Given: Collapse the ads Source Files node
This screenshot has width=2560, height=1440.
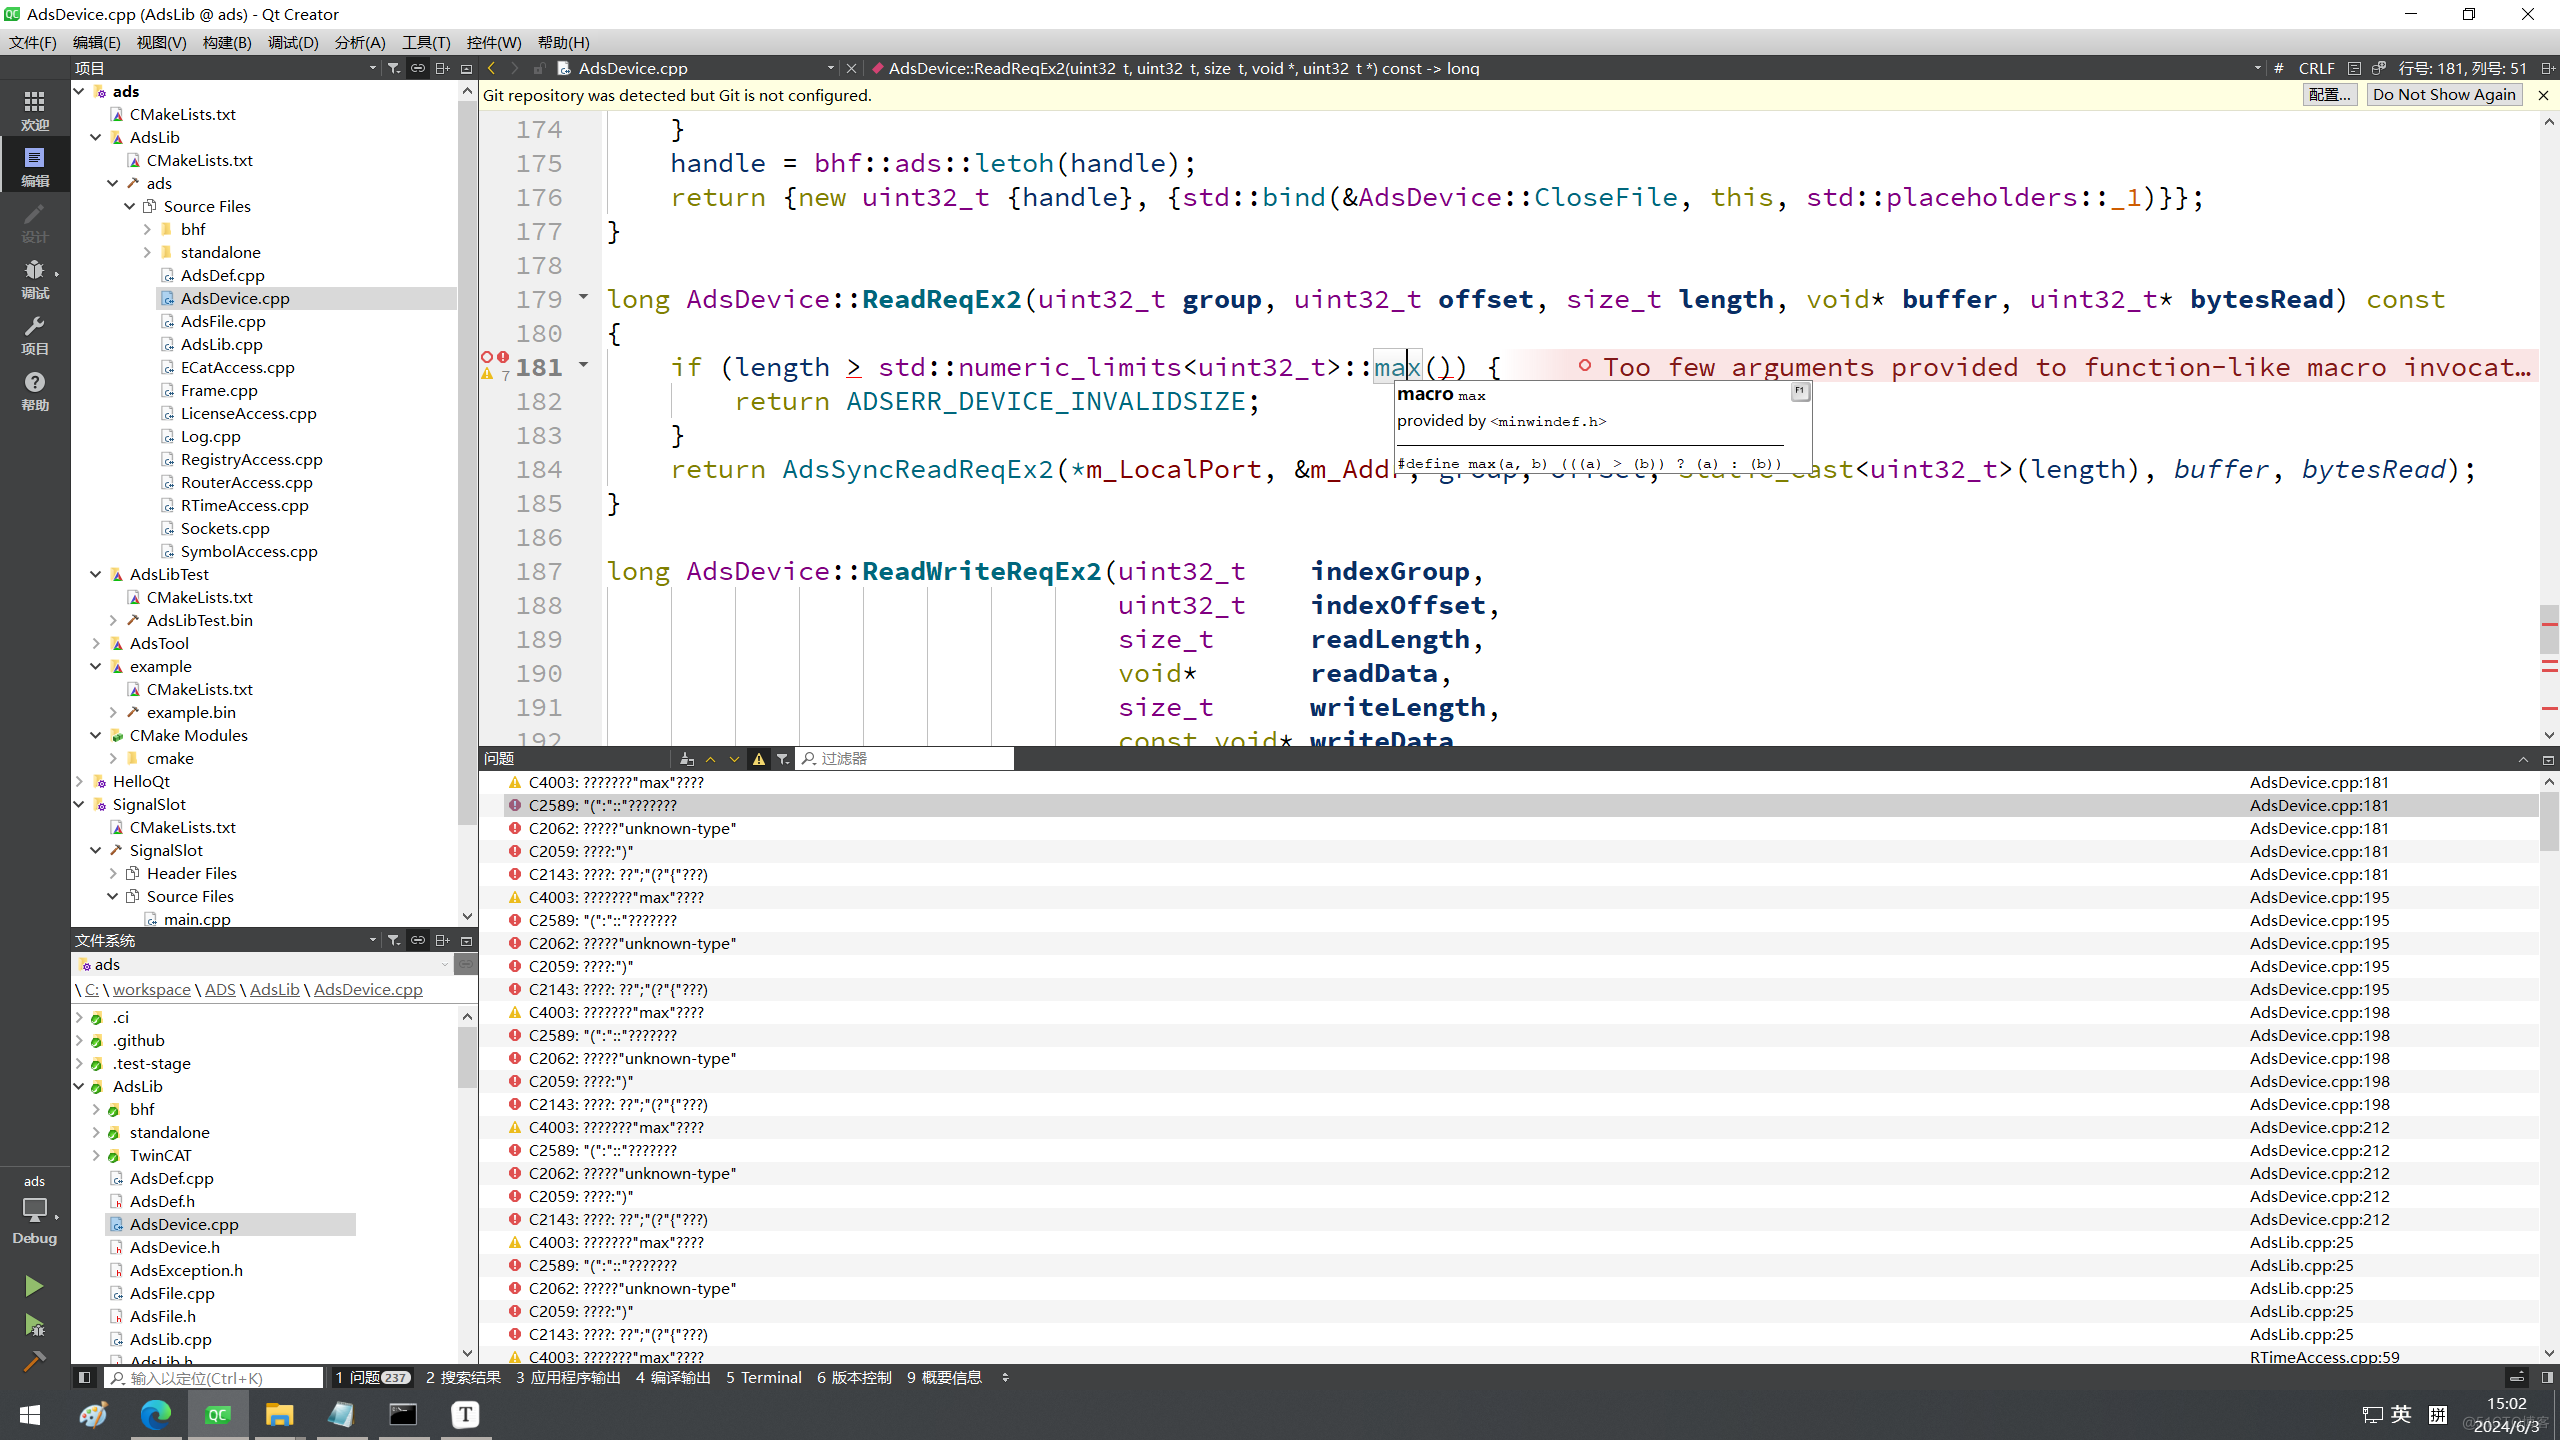Looking at the screenshot, I should [x=130, y=206].
